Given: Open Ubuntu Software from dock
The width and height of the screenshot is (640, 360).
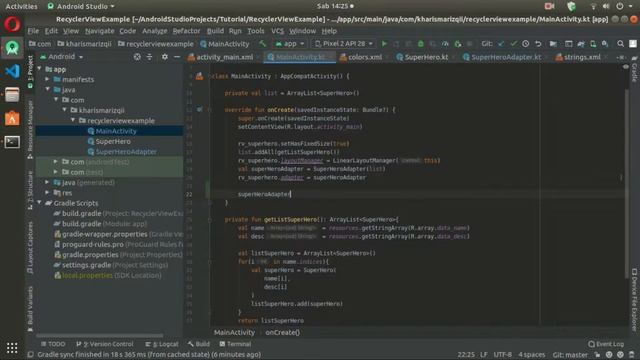Looking at the screenshot, I should pyautogui.click(x=12, y=118).
